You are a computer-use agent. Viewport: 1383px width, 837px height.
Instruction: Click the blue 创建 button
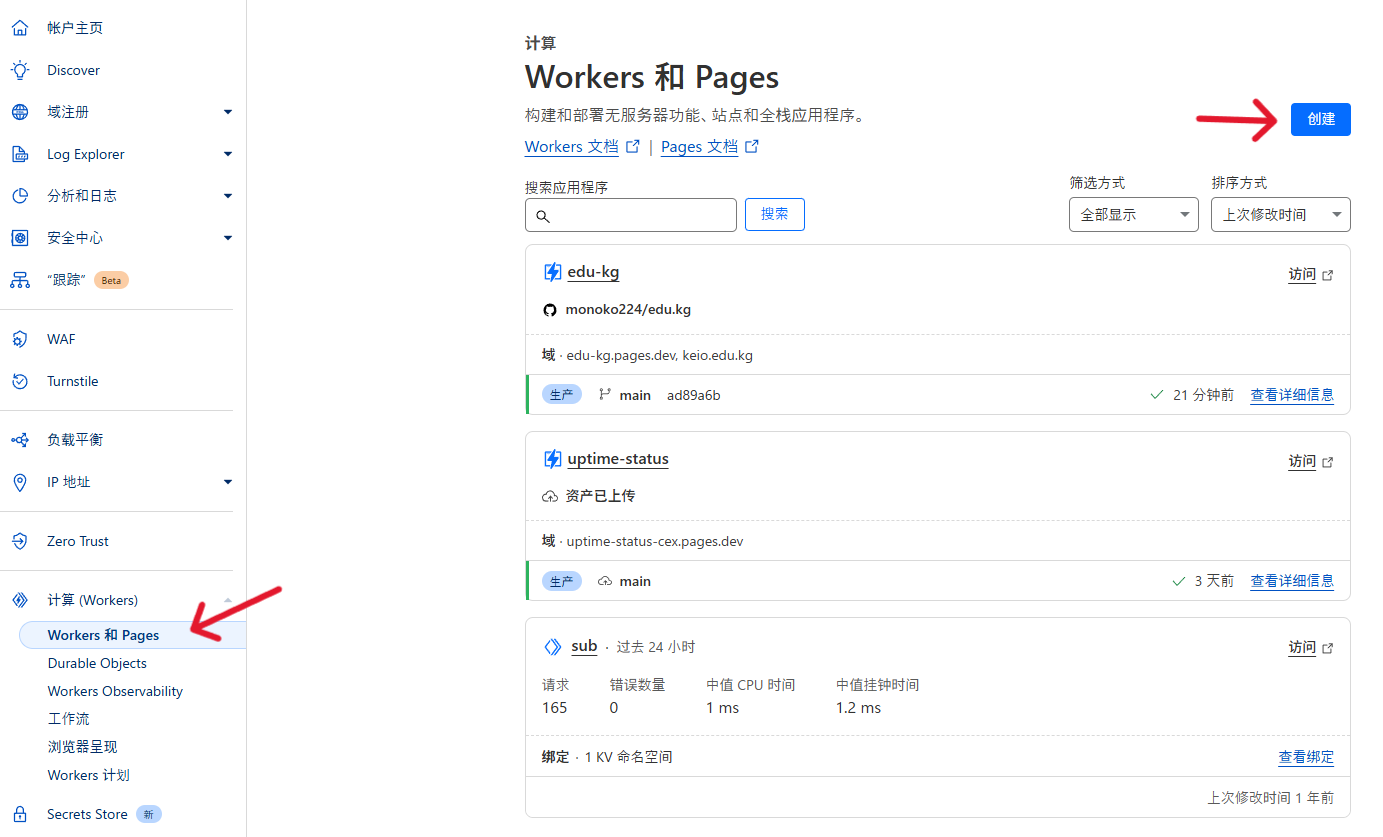click(x=1320, y=119)
